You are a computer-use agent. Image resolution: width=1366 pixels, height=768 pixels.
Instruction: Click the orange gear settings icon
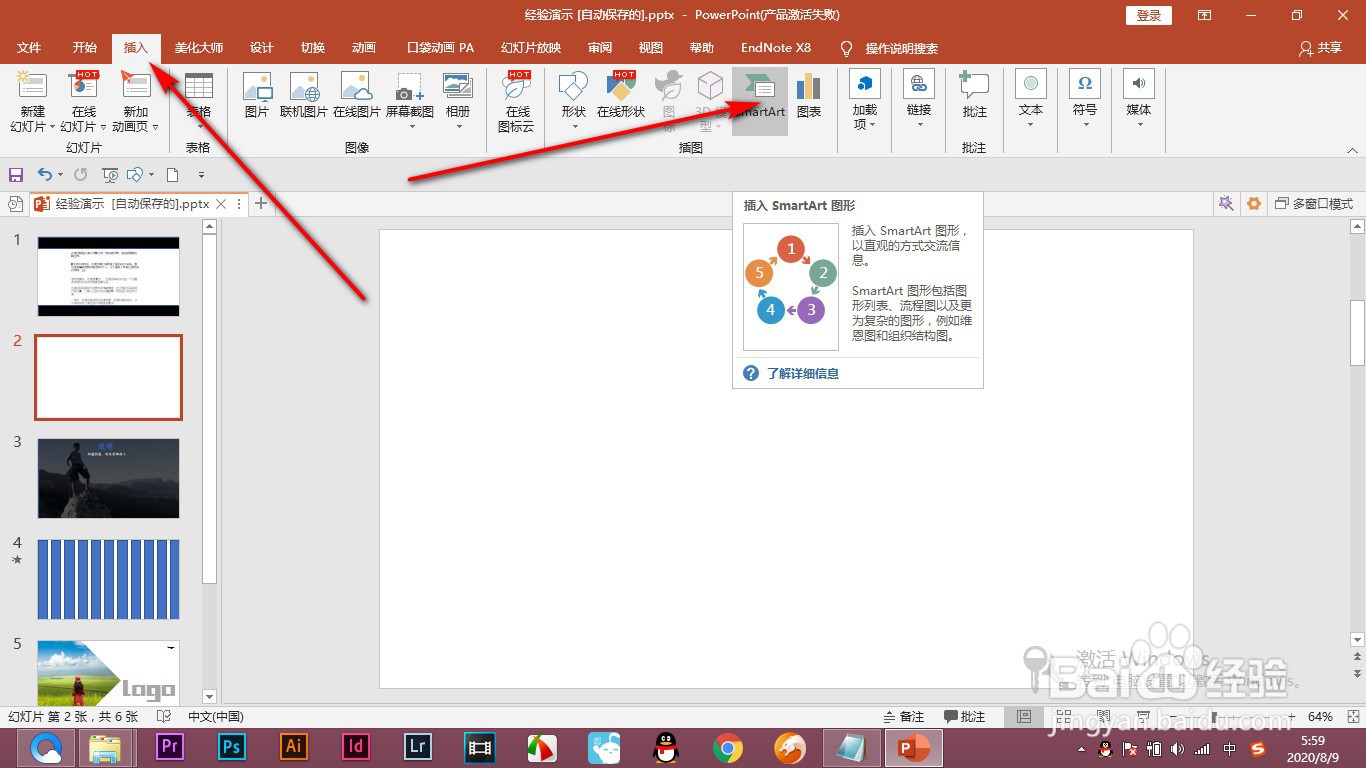click(x=1253, y=203)
